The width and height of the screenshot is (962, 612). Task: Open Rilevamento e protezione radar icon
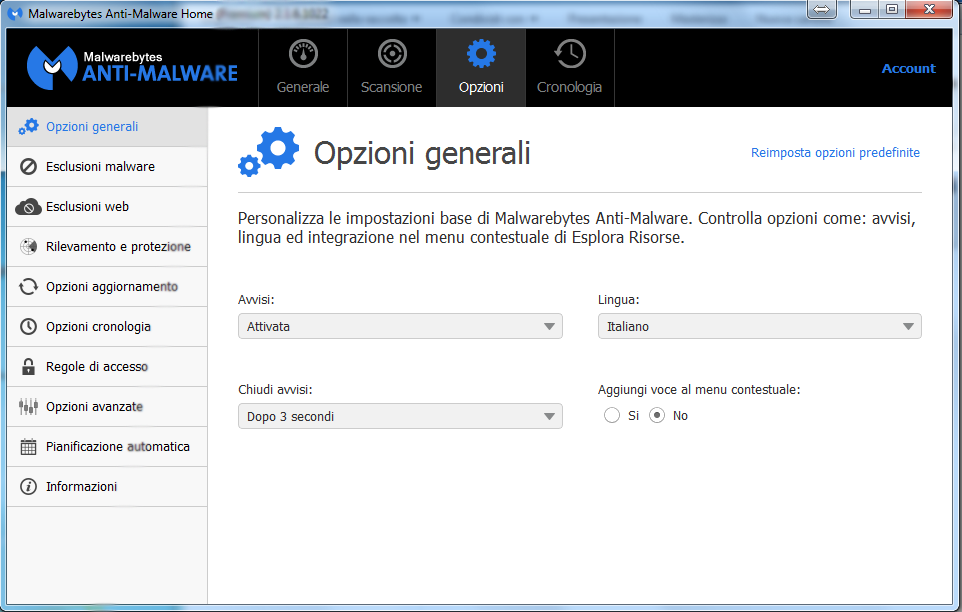[x=28, y=247]
